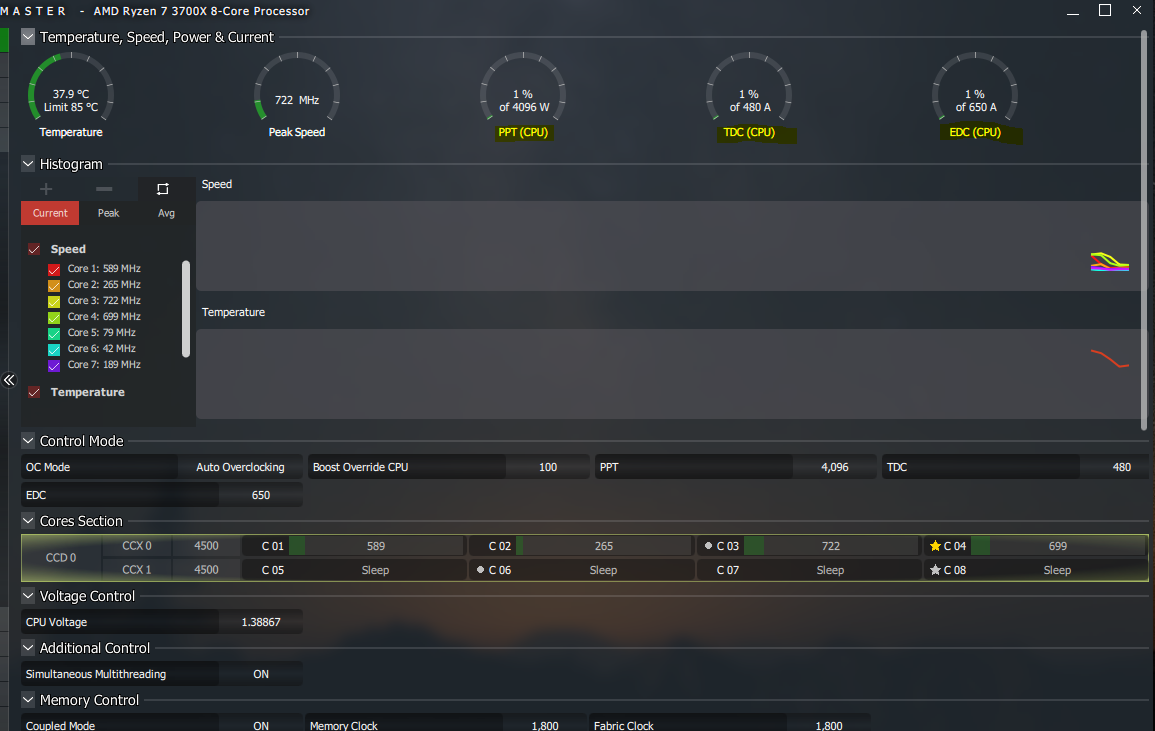The height and width of the screenshot is (731, 1155).
Task: Click the main window vertical scrollbar
Action: coord(1144,230)
